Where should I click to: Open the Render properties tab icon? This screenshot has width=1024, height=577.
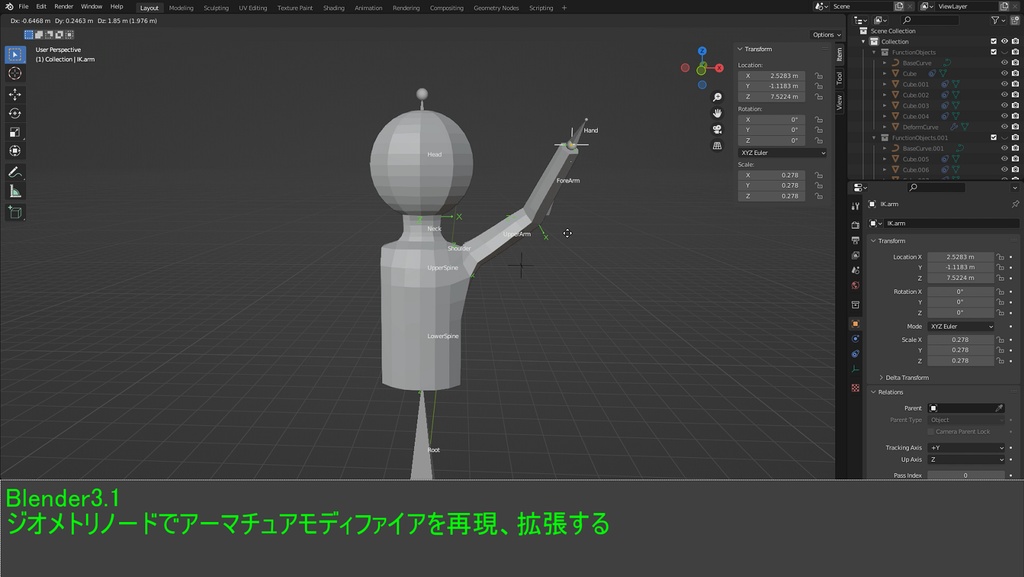pyautogui.click(x=856, y=225)
